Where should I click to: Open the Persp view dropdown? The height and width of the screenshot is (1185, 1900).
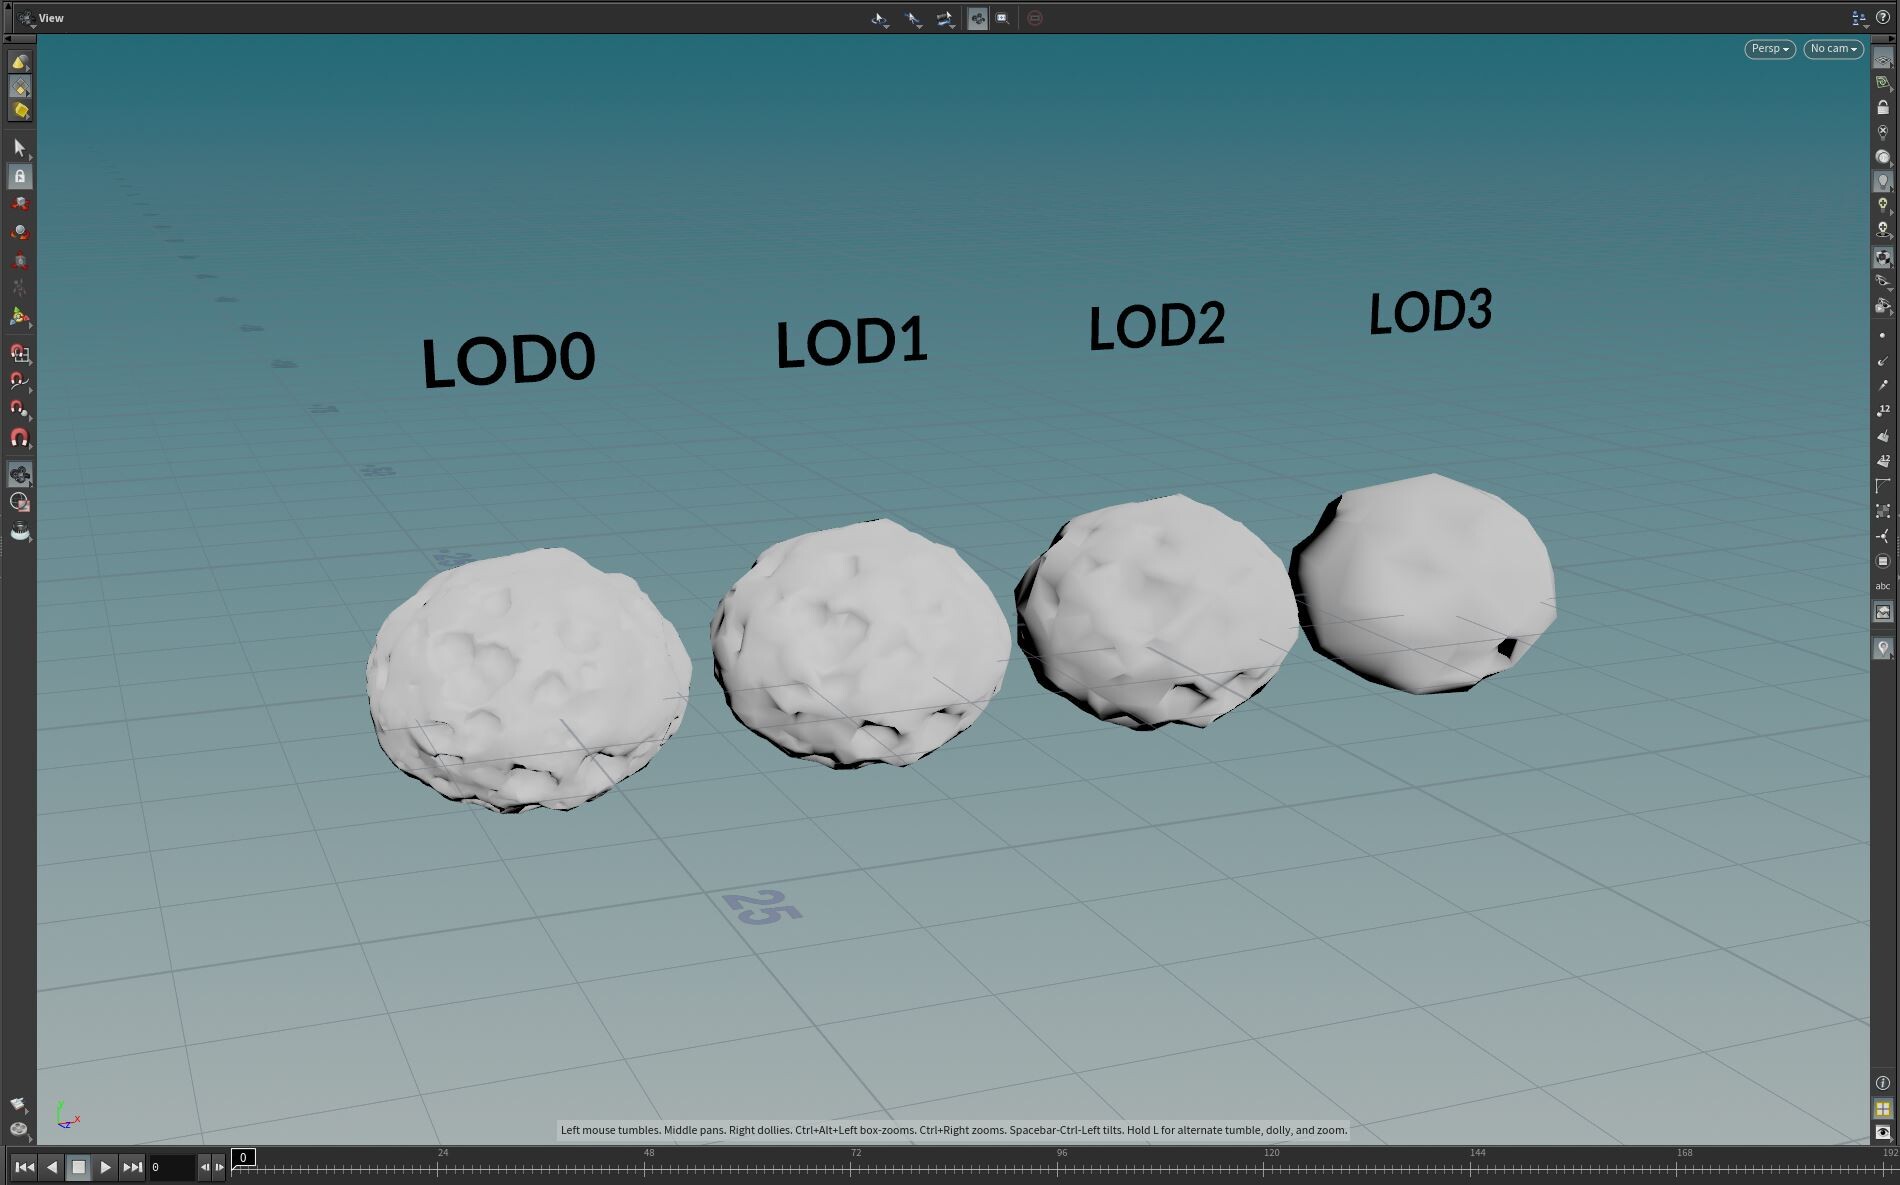click(1768, 48)
